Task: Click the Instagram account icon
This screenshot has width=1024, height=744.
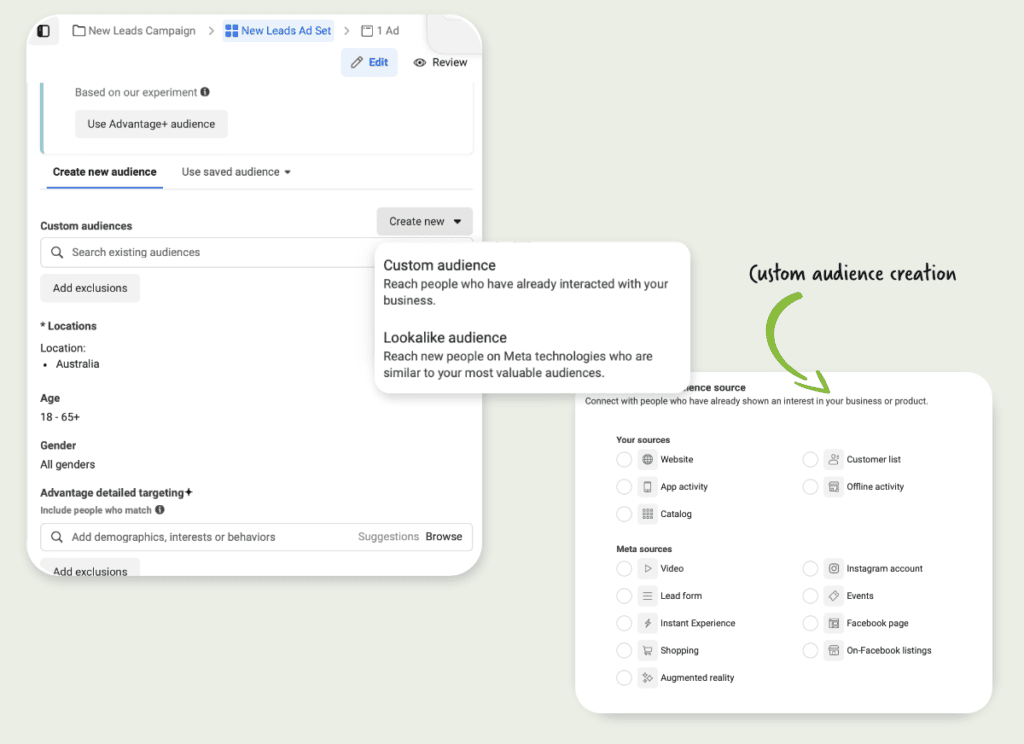Action: 834,569
